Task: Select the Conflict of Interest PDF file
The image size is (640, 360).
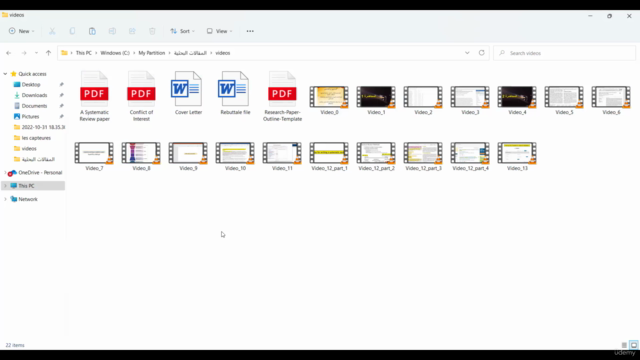Action: point(141,96)
